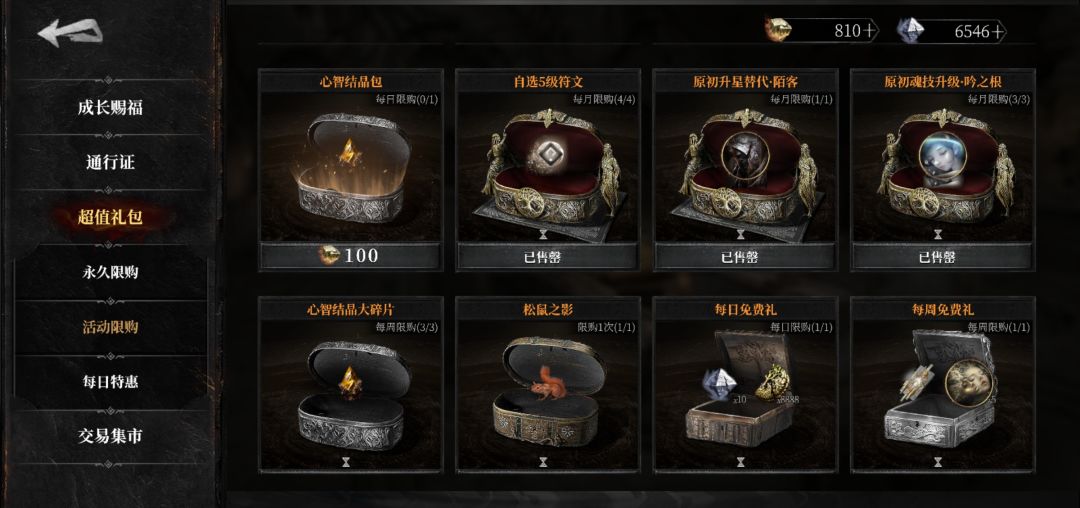Open the 成长赐福 tab

point(110,107)
